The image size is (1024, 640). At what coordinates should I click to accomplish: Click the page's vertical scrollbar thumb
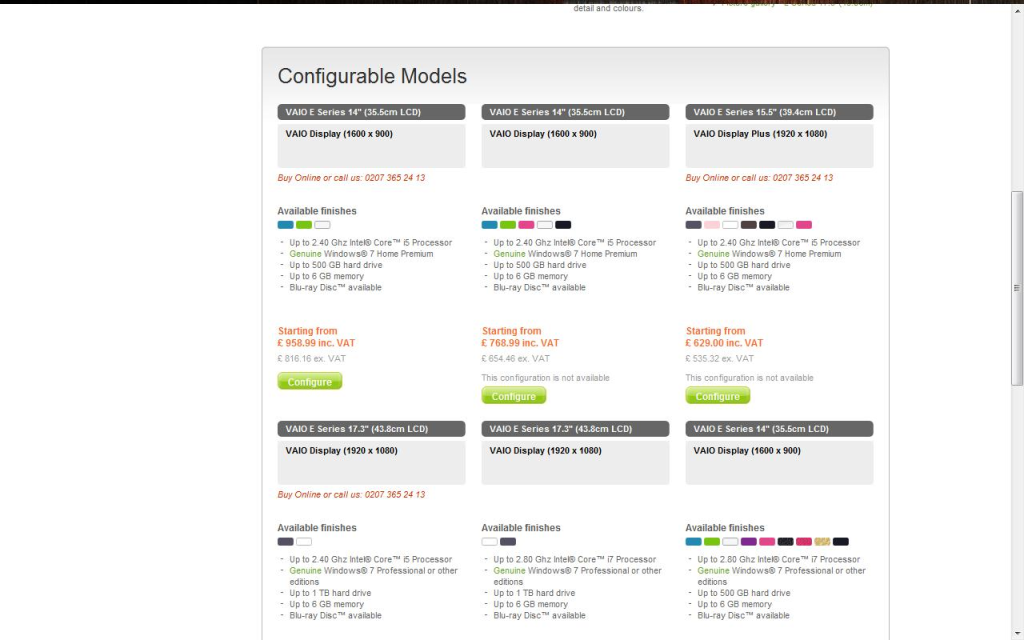(1017, 288)
